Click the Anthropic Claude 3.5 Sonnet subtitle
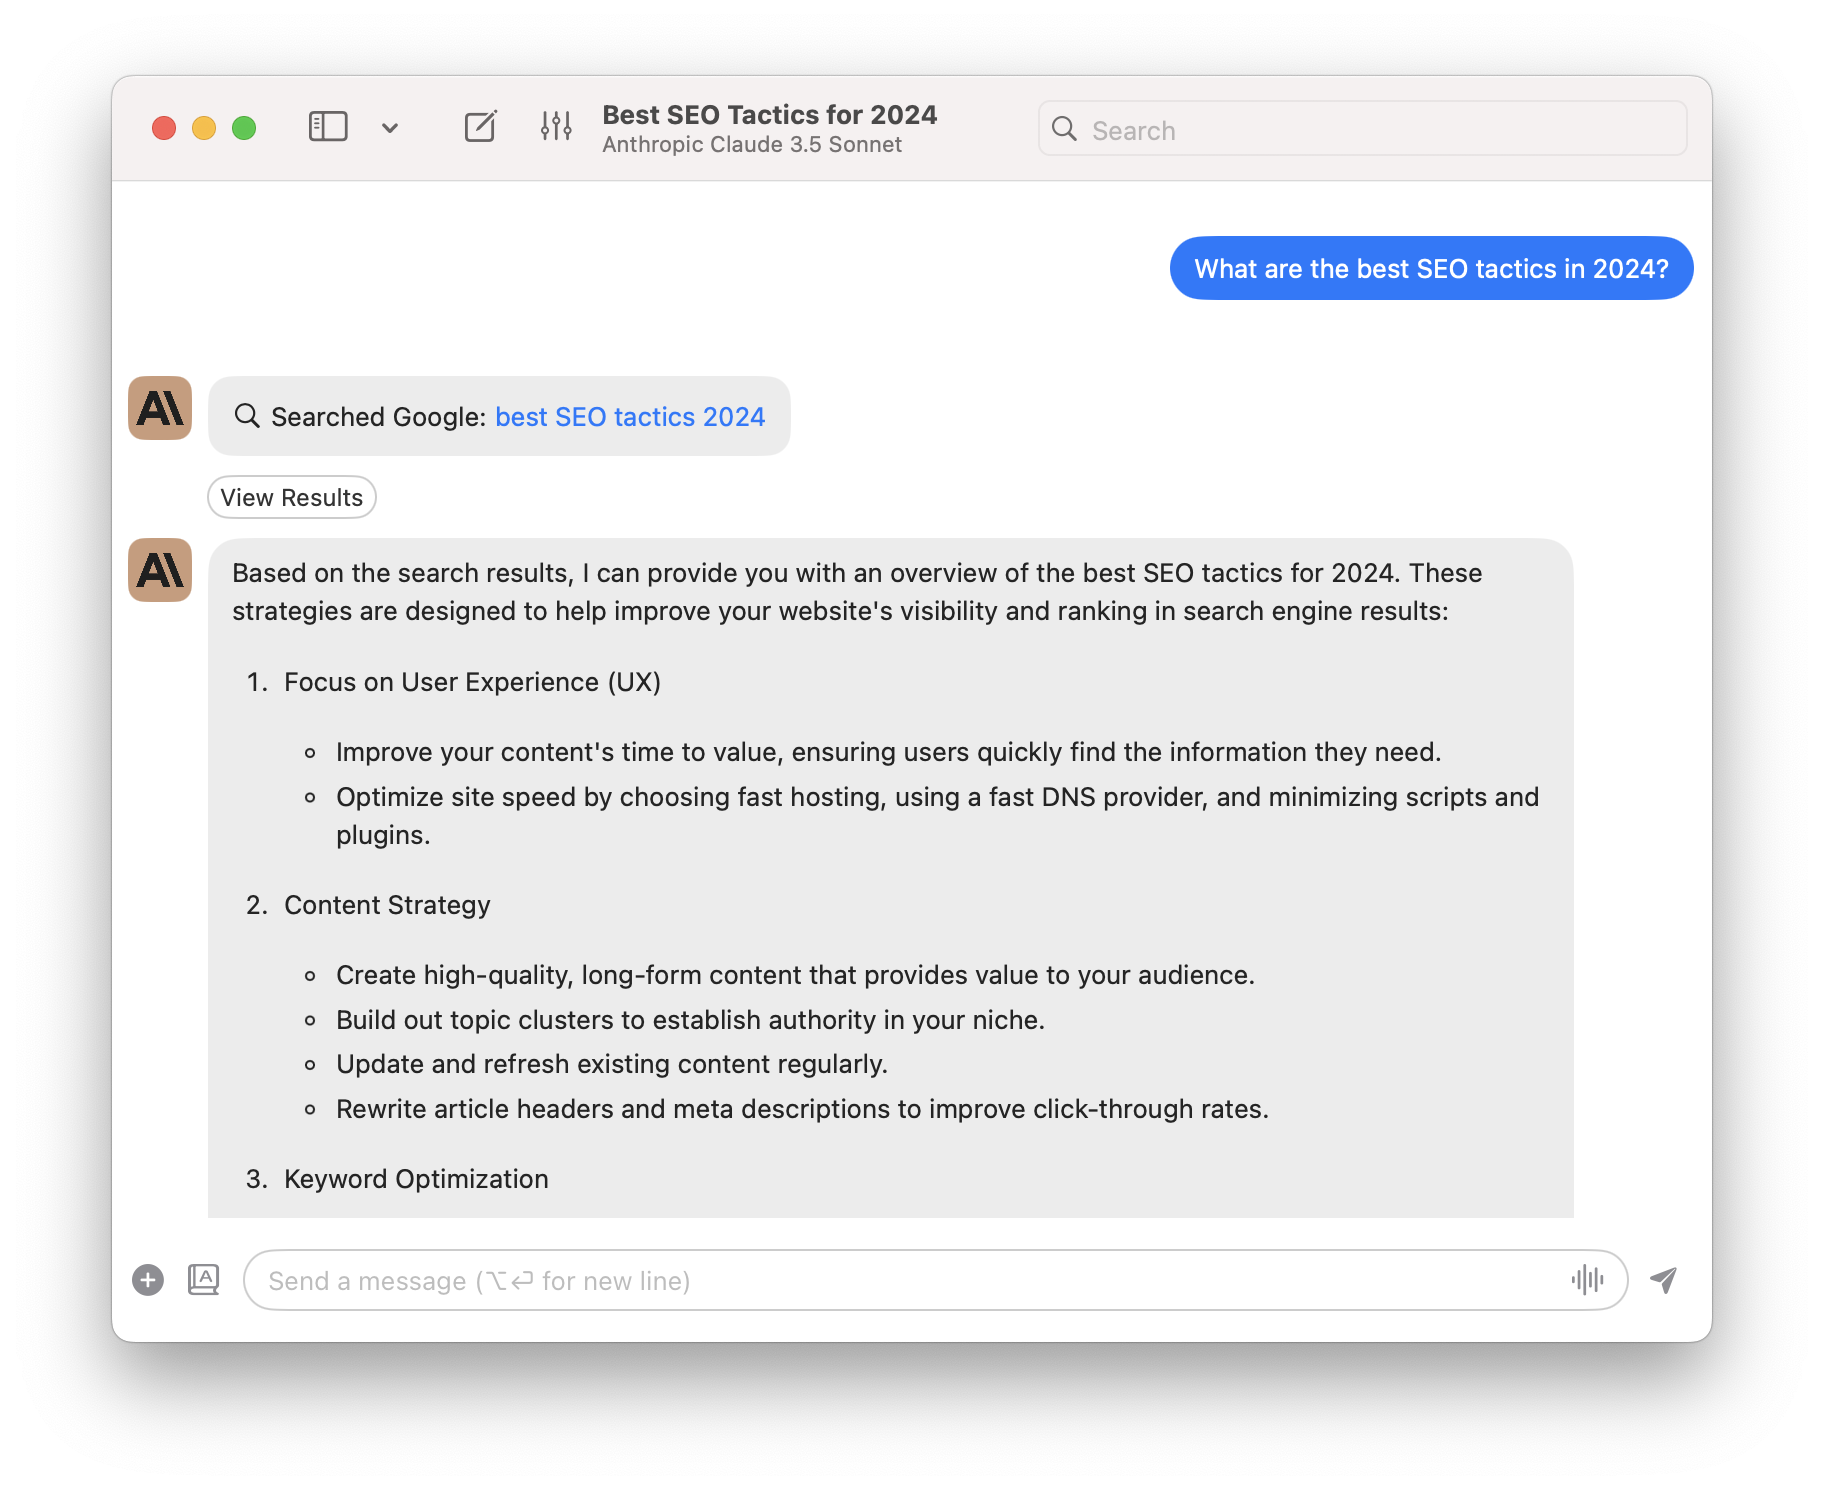 pos(752,145)
